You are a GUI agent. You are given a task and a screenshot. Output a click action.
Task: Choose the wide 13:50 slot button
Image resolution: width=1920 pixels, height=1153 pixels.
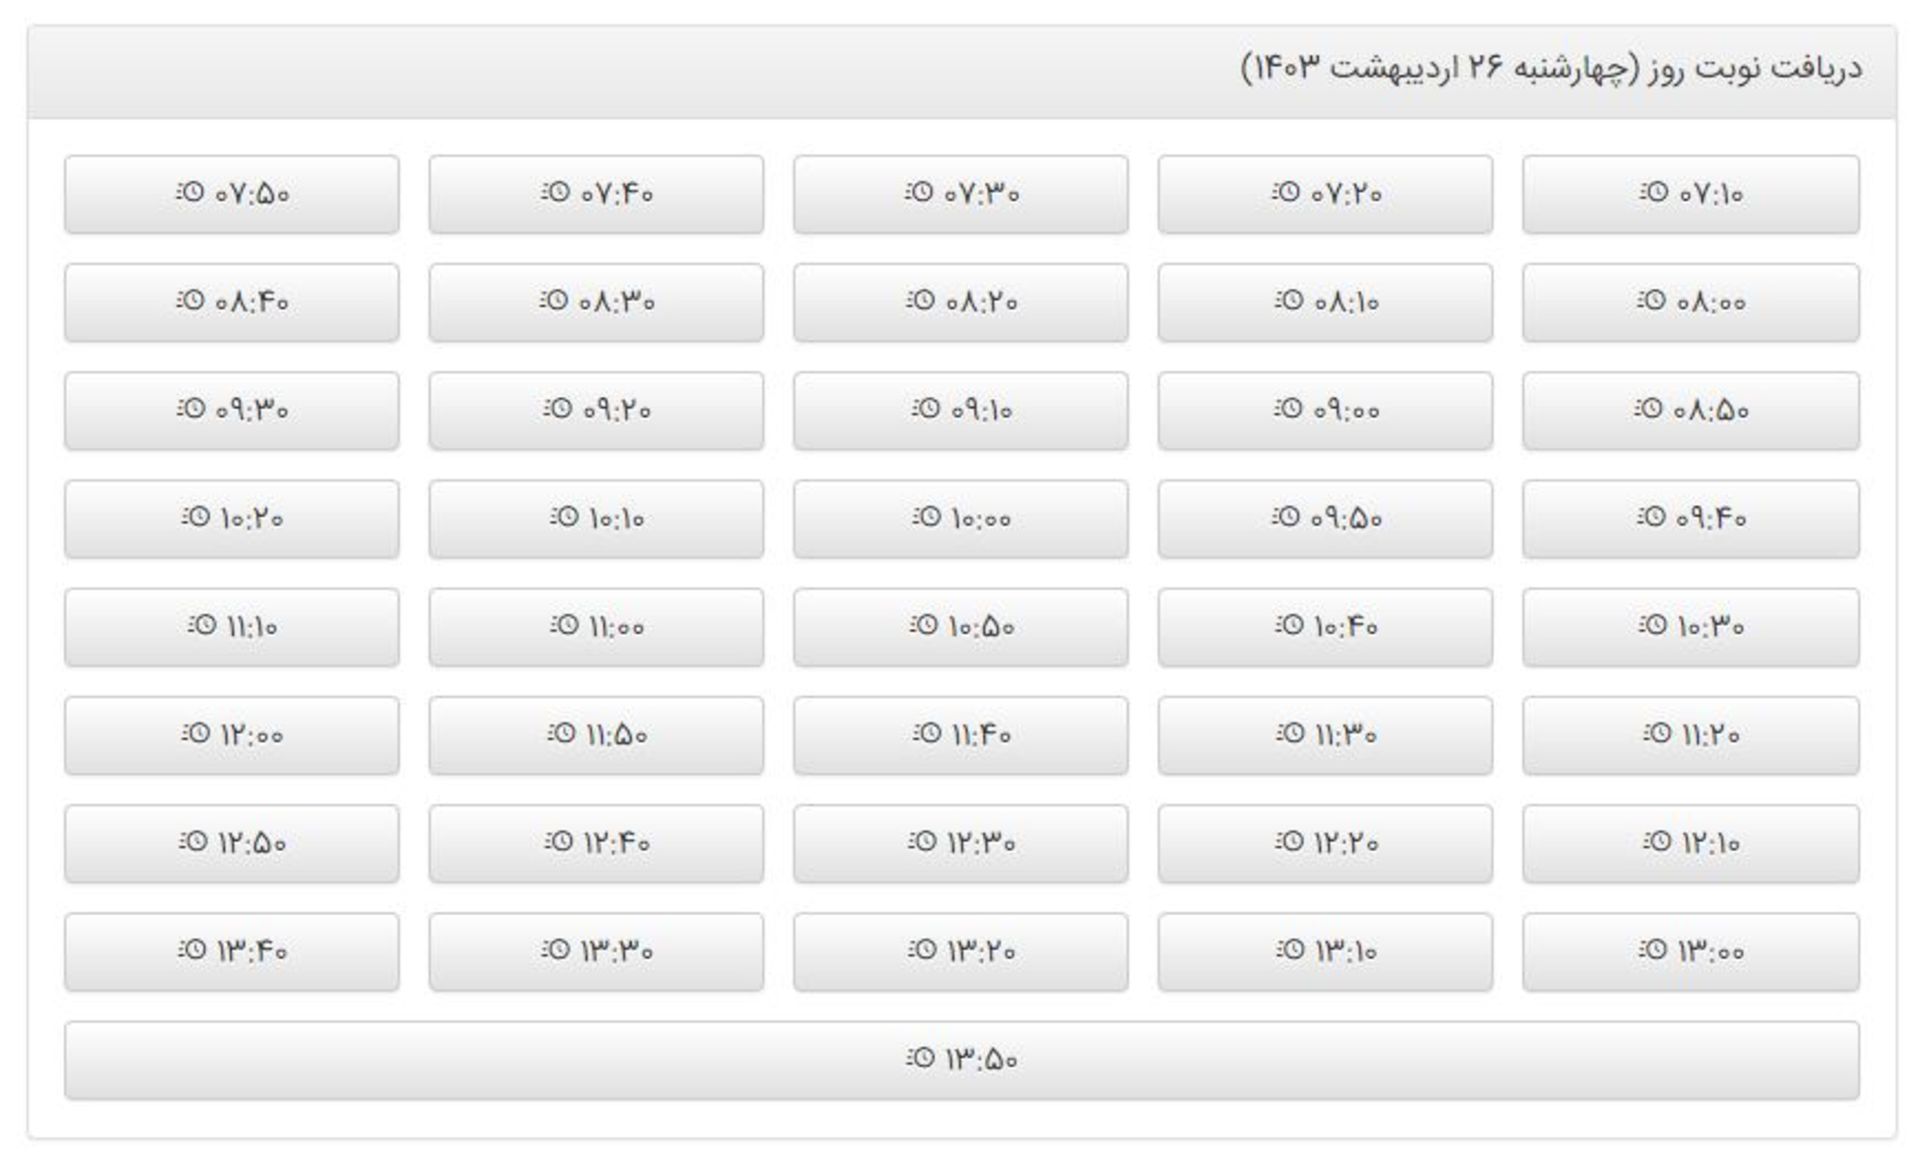(962, 1060)
